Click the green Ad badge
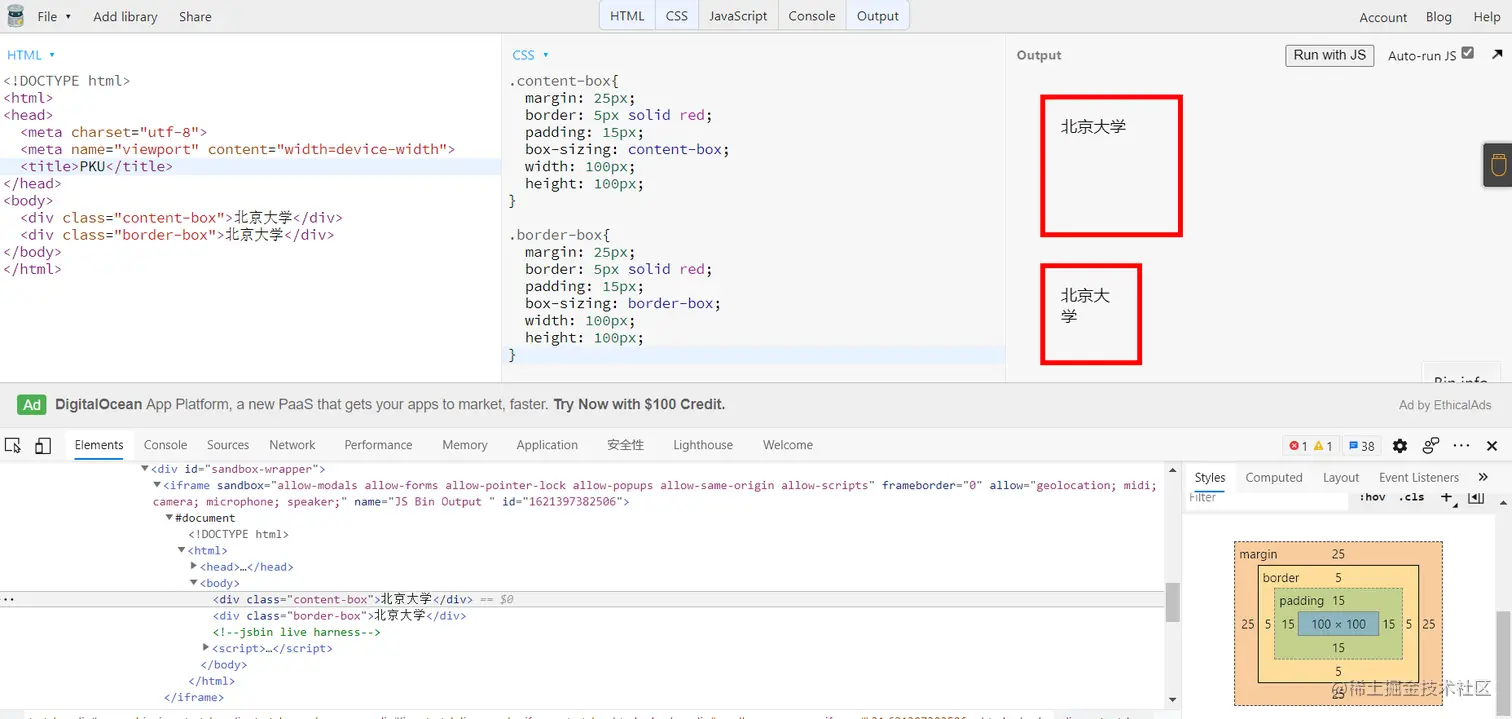1512x719 pixels. point(32,405)
